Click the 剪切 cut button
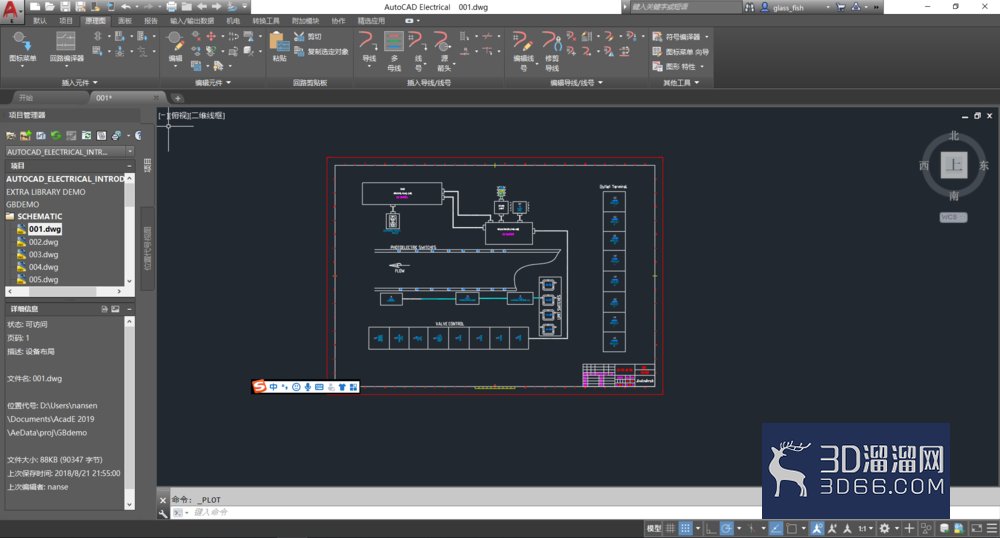This screenshot has width=1000, height=538. (x=307, y=36)
